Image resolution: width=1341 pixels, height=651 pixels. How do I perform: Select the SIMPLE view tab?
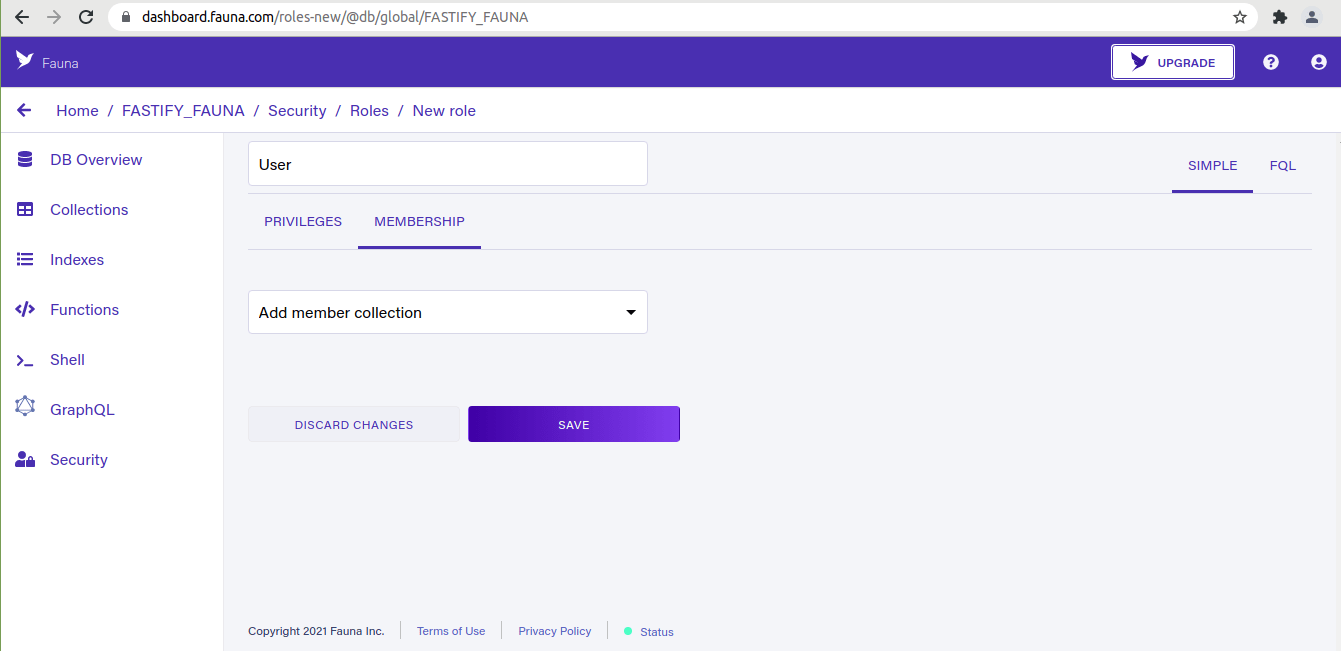click(x=1212, y=166)
